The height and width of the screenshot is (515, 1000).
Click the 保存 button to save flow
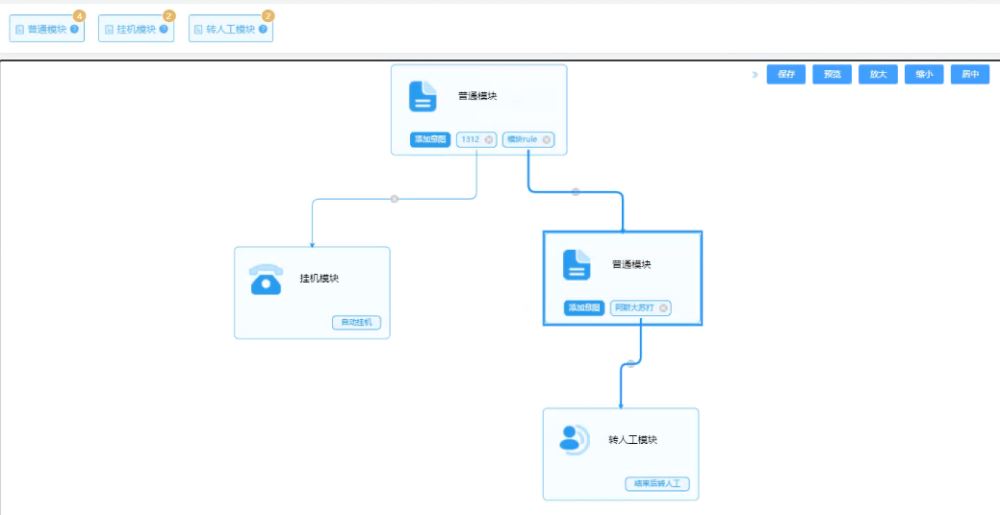786,74
